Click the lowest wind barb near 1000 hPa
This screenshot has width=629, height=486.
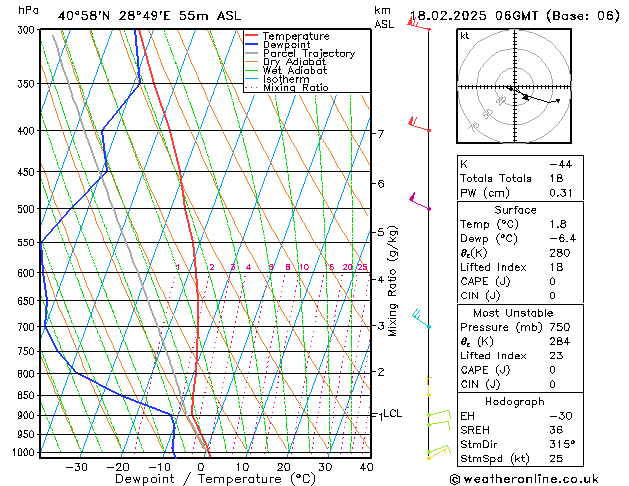(438, 453)
